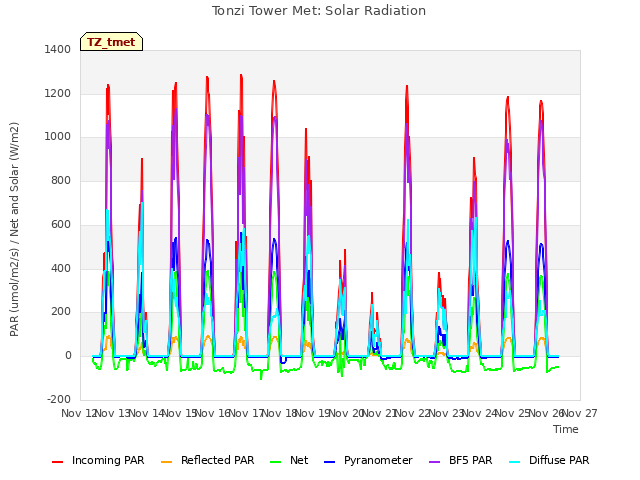Click the chart title 'Tonzi Tower Met: Solar Radiation'

[x=319, y=11]
